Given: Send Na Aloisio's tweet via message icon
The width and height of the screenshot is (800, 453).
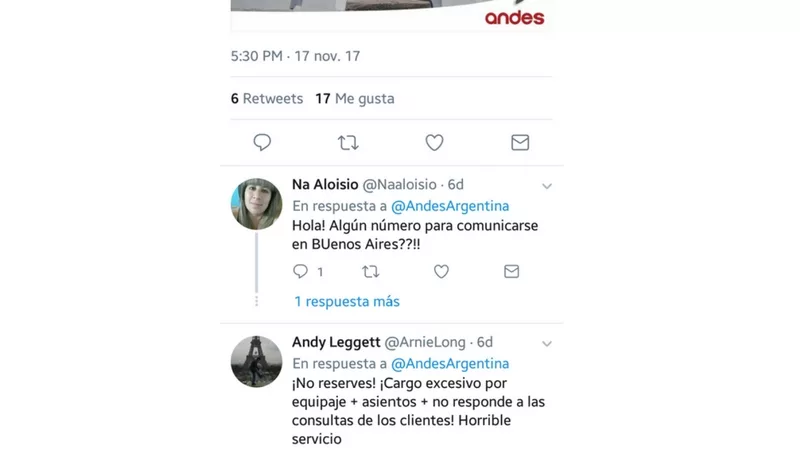Looking at the screenshot, I should (511, 271).
